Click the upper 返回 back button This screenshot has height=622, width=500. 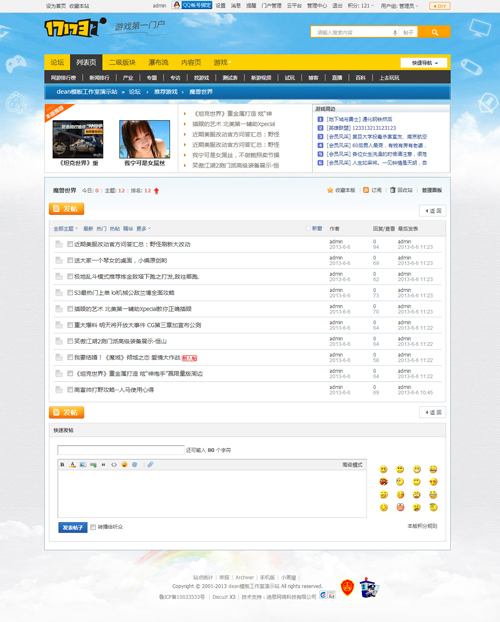(x=433, y=211)
